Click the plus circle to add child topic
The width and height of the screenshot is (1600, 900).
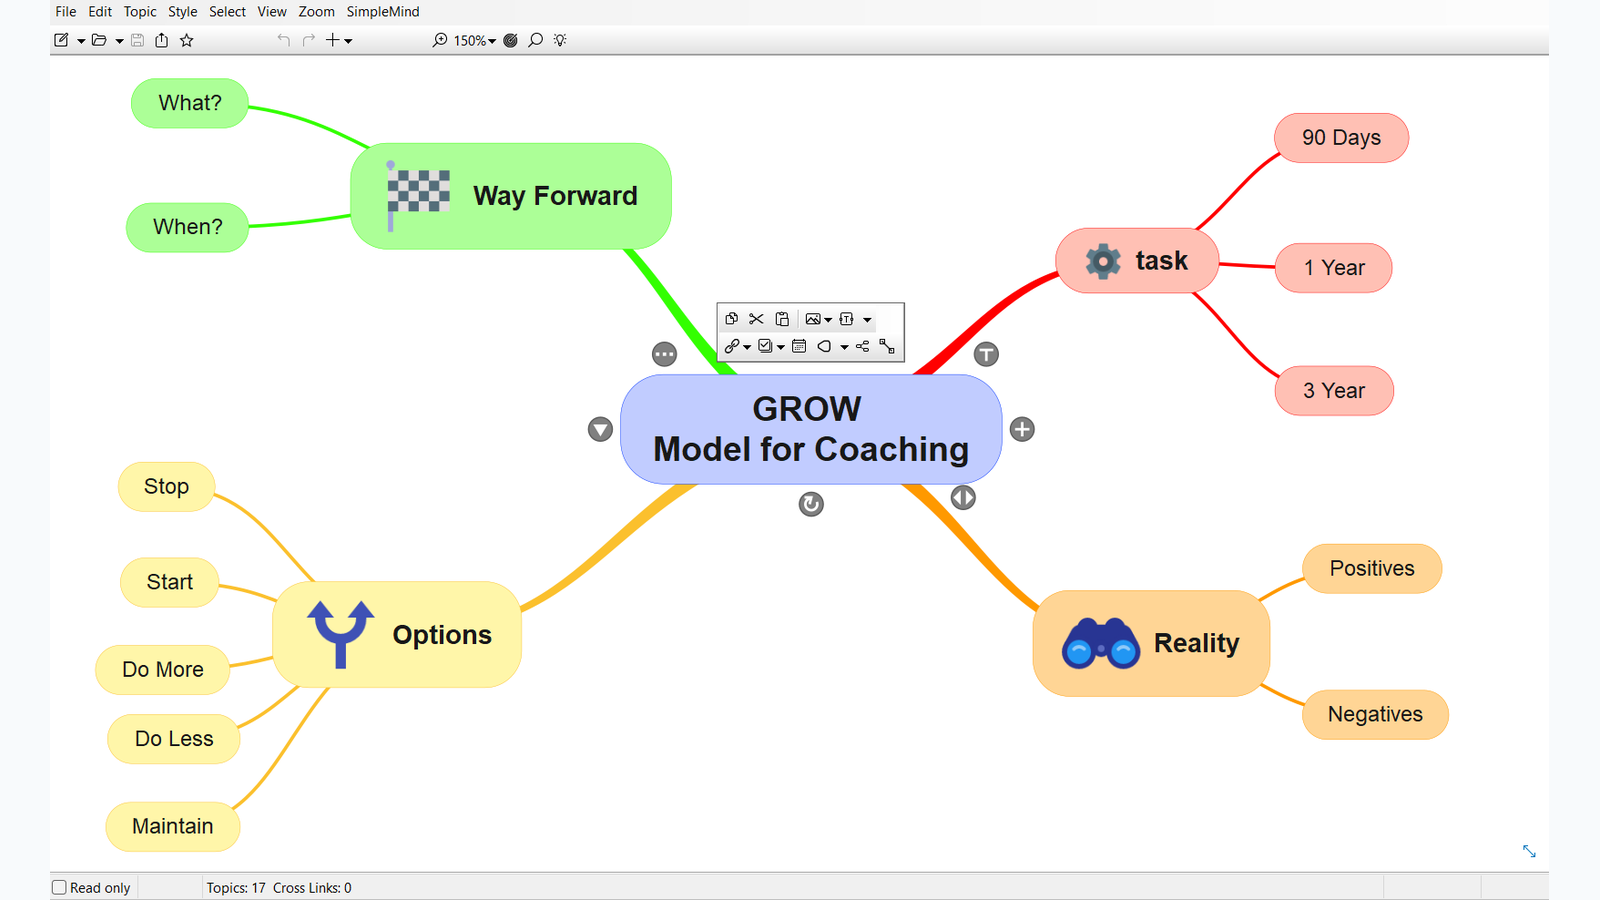pos(1022,429)
